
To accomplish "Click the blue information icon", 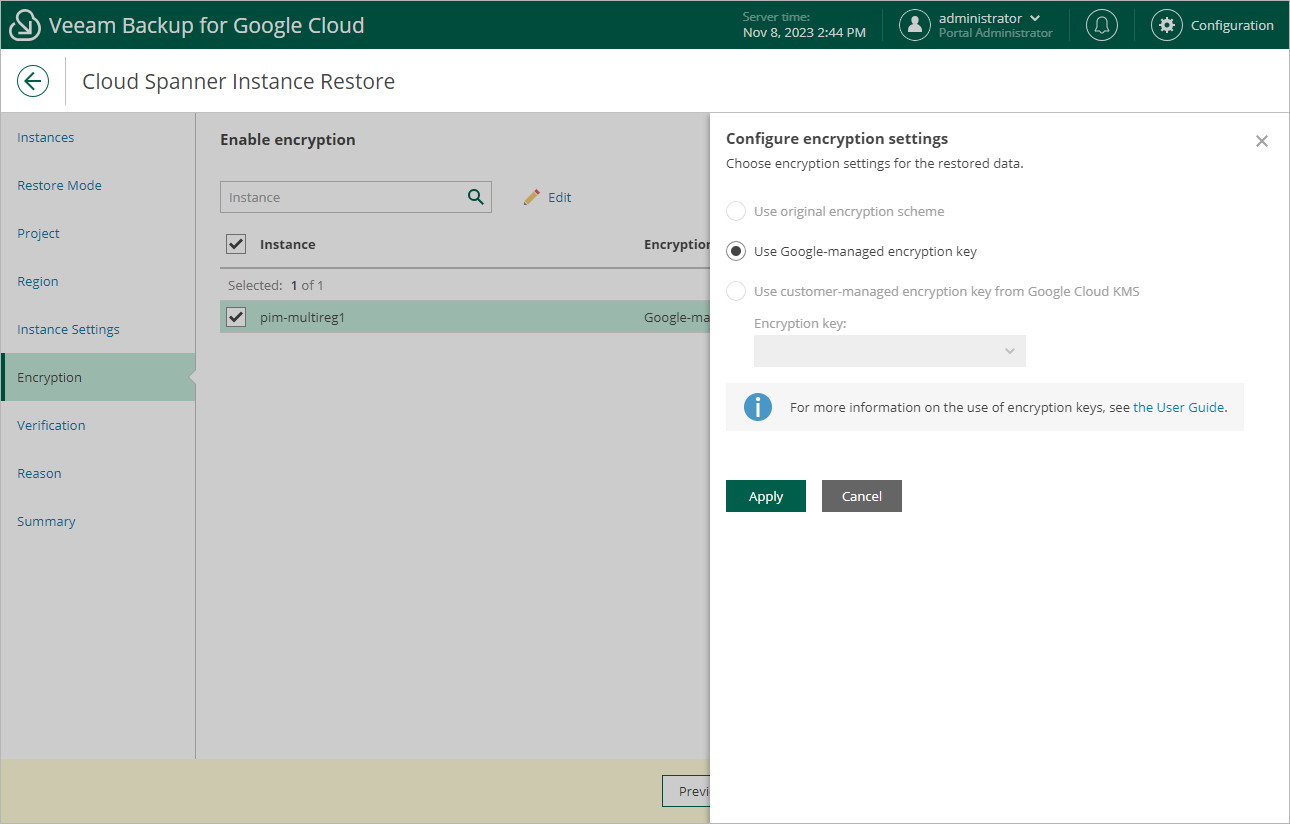I will tap(758, 407).
